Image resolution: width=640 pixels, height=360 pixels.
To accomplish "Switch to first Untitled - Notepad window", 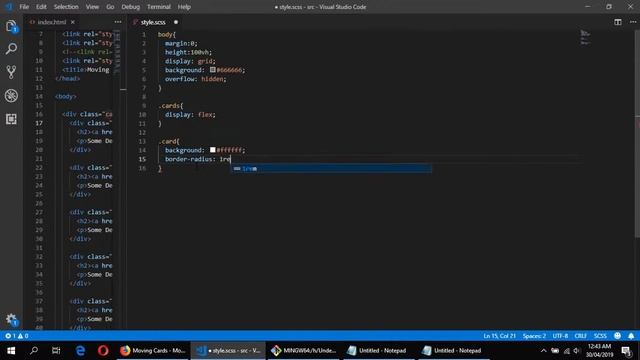I will [378, 350].
